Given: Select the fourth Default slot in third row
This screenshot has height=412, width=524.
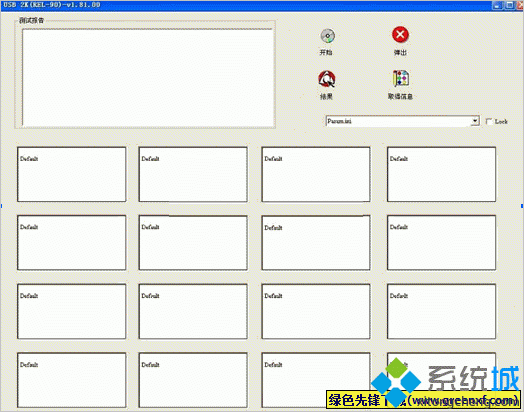Looking at the screenshot, I should [441, 311].
